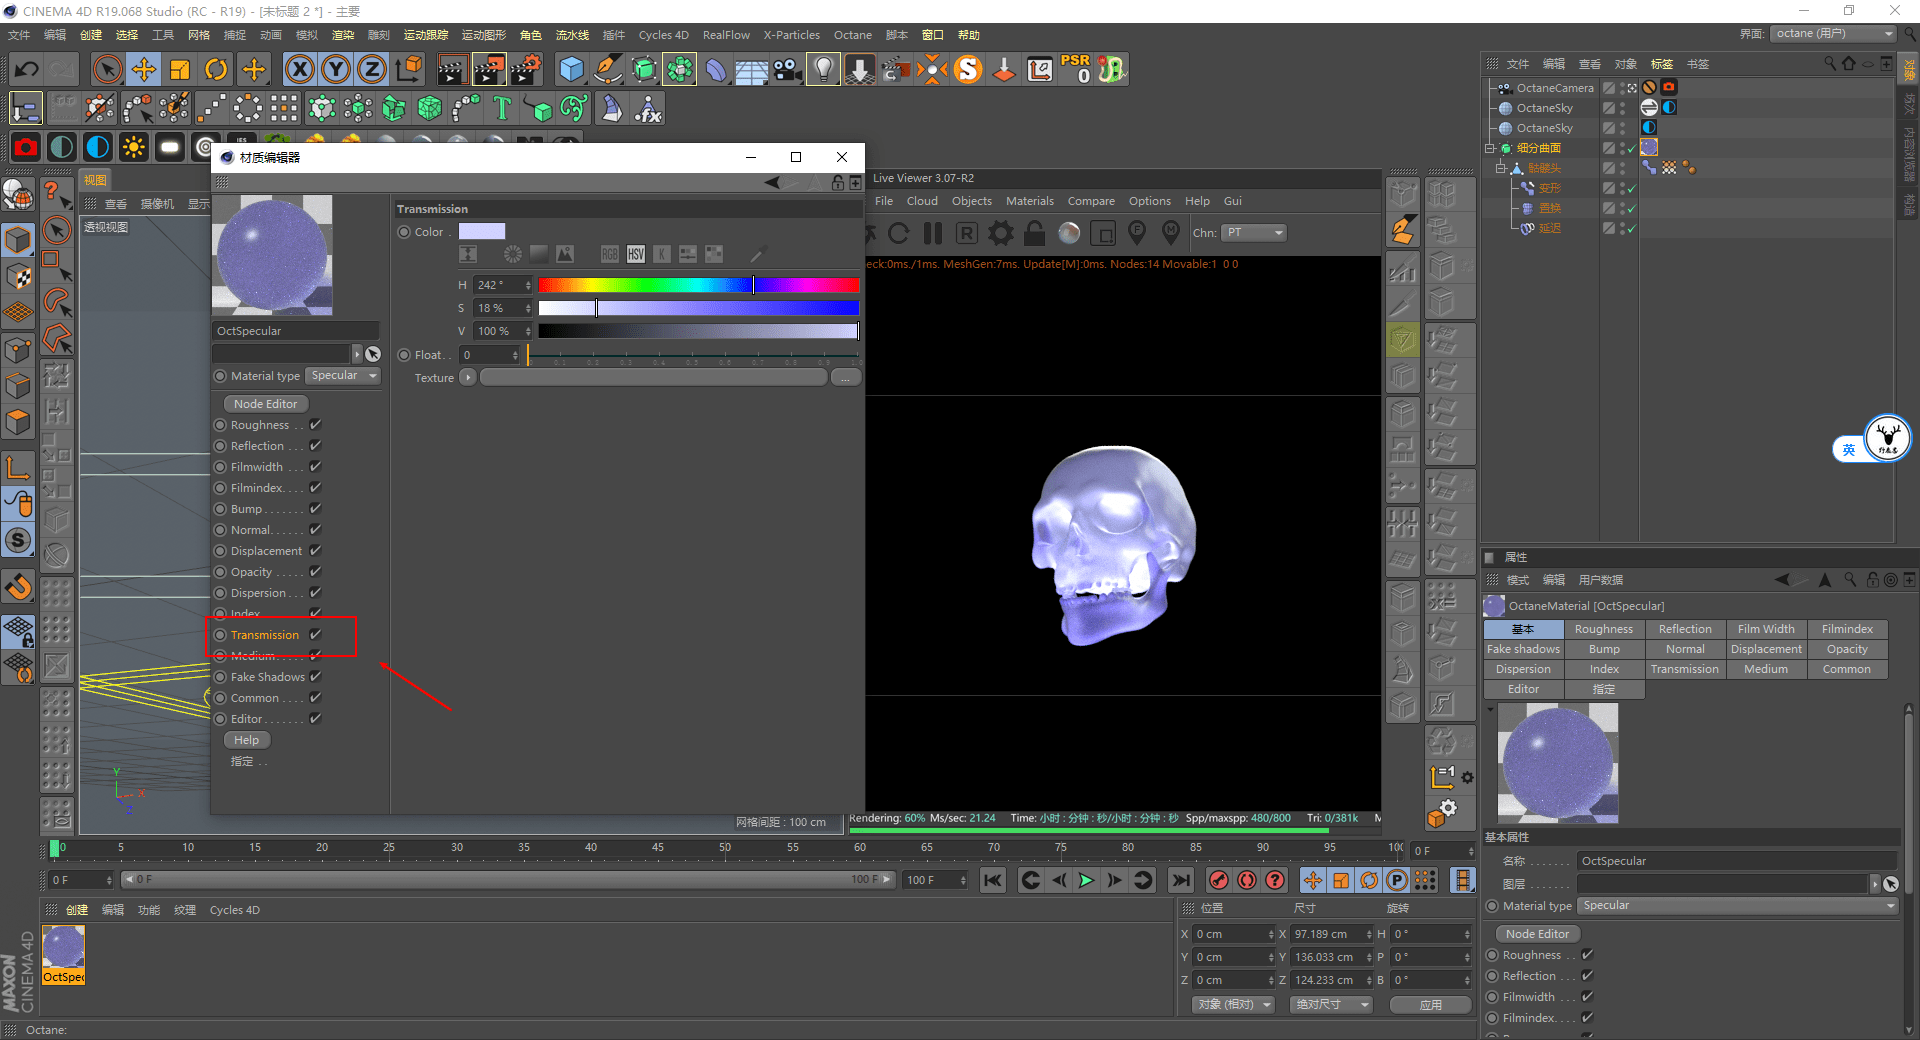Click the Node Editor button in material editor
The image size is (1920, 1040).
tap(266, 404)
